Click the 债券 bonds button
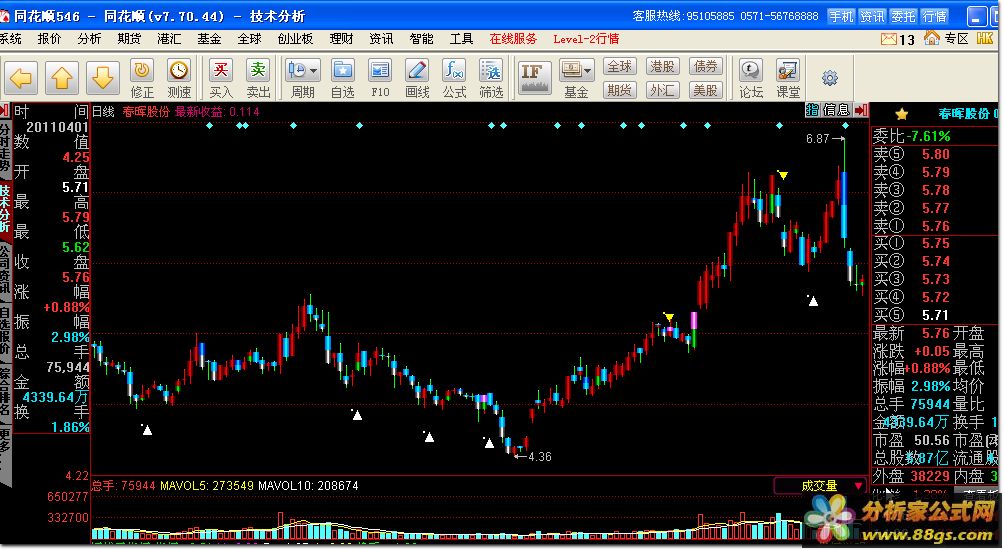 706,67
